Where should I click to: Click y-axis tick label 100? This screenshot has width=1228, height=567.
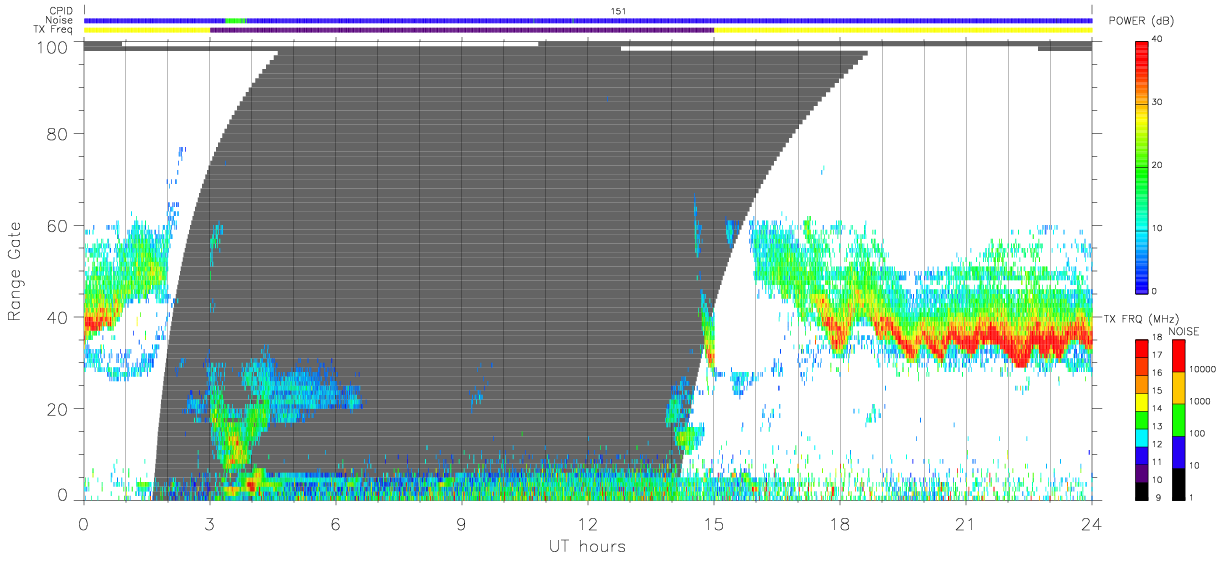(52, 46)
